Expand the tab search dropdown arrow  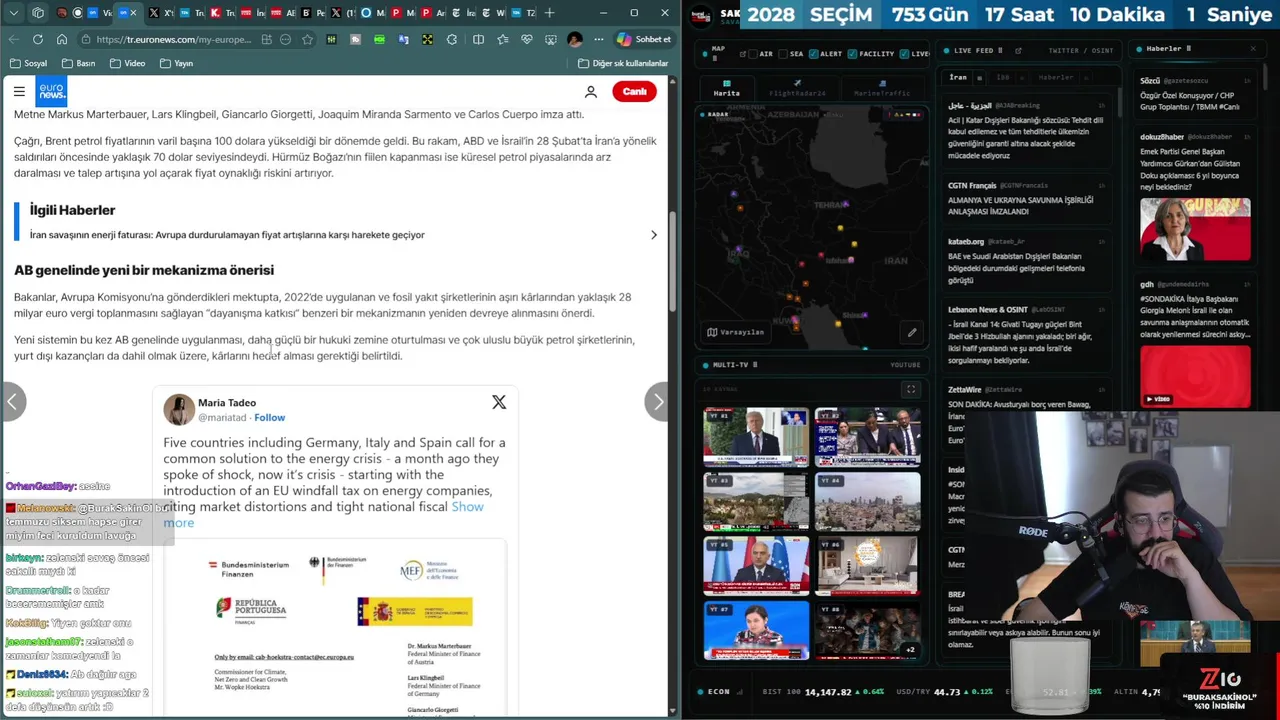tap(14, 13)
